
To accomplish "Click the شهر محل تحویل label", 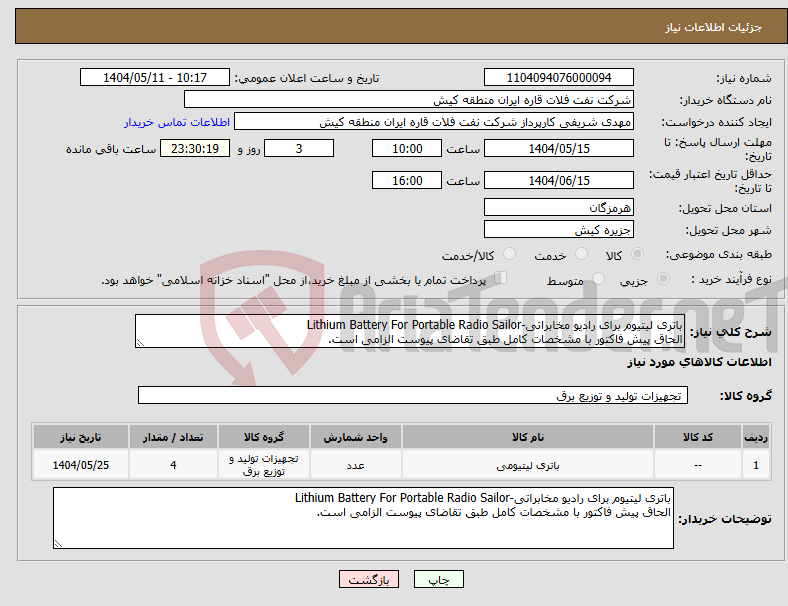I will (x=729, y=230).
